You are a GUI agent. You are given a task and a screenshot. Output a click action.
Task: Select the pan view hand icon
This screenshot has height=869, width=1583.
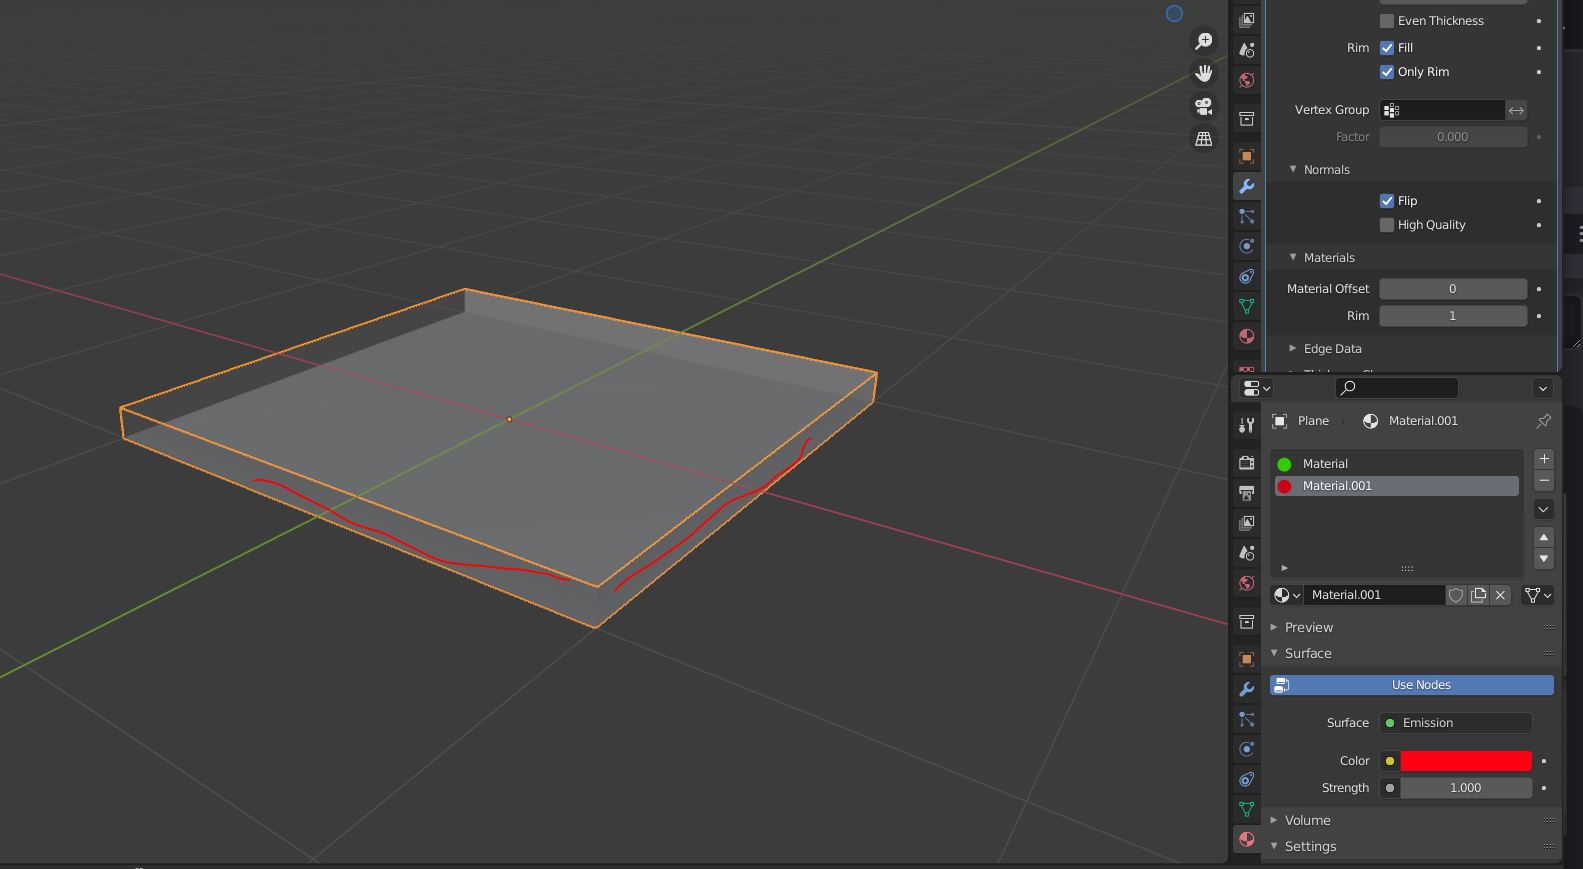click(1204, 73)
